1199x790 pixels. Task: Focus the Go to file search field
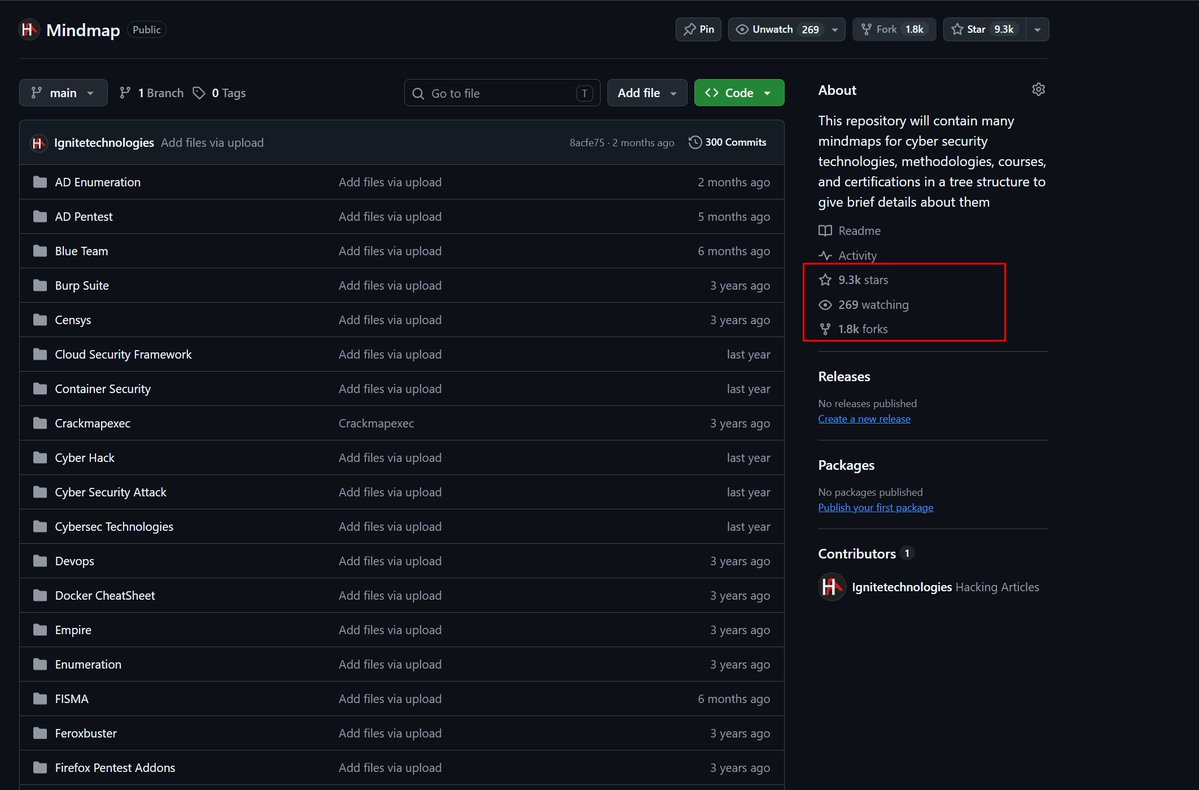pyautogui.click(x=502, y=93)
